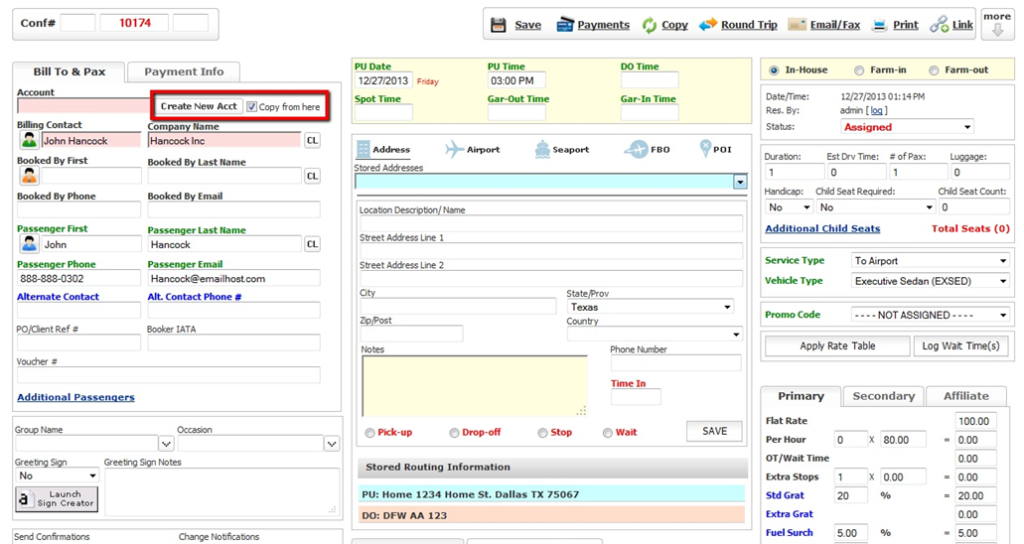The image size is (1024, 544).
Task: Expand the Vehicle Type dropdown
Action: point(930,282)
